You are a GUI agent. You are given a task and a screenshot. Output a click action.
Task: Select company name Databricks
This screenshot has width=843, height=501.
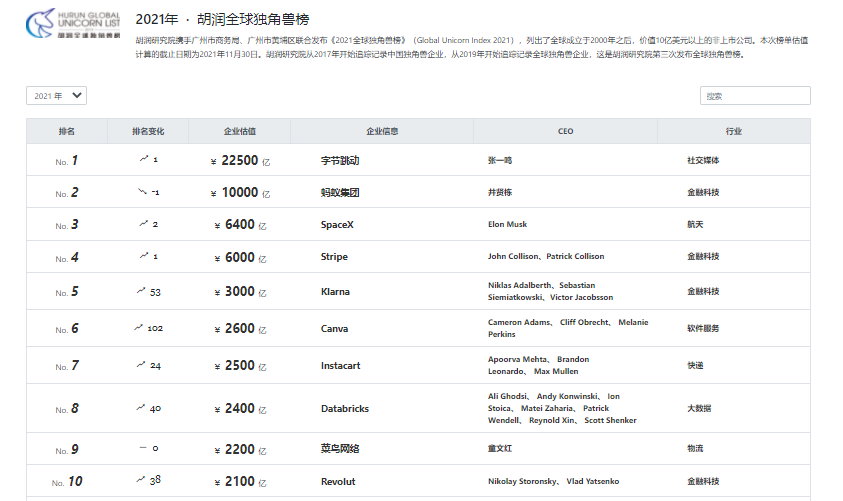point(345,409)
